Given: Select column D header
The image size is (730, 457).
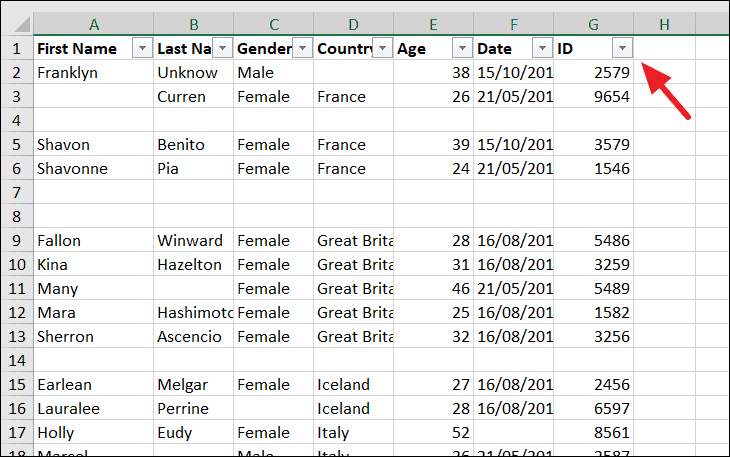Looking at the screenshot, I should (x=354, y=23).
